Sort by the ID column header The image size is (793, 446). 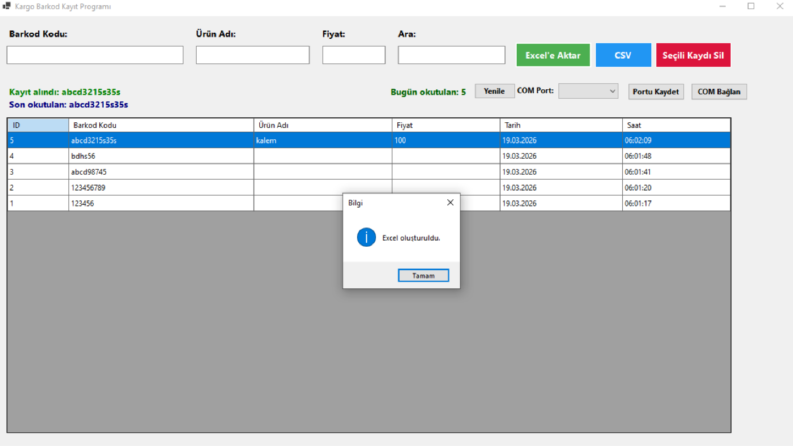[x=38, y=125]
